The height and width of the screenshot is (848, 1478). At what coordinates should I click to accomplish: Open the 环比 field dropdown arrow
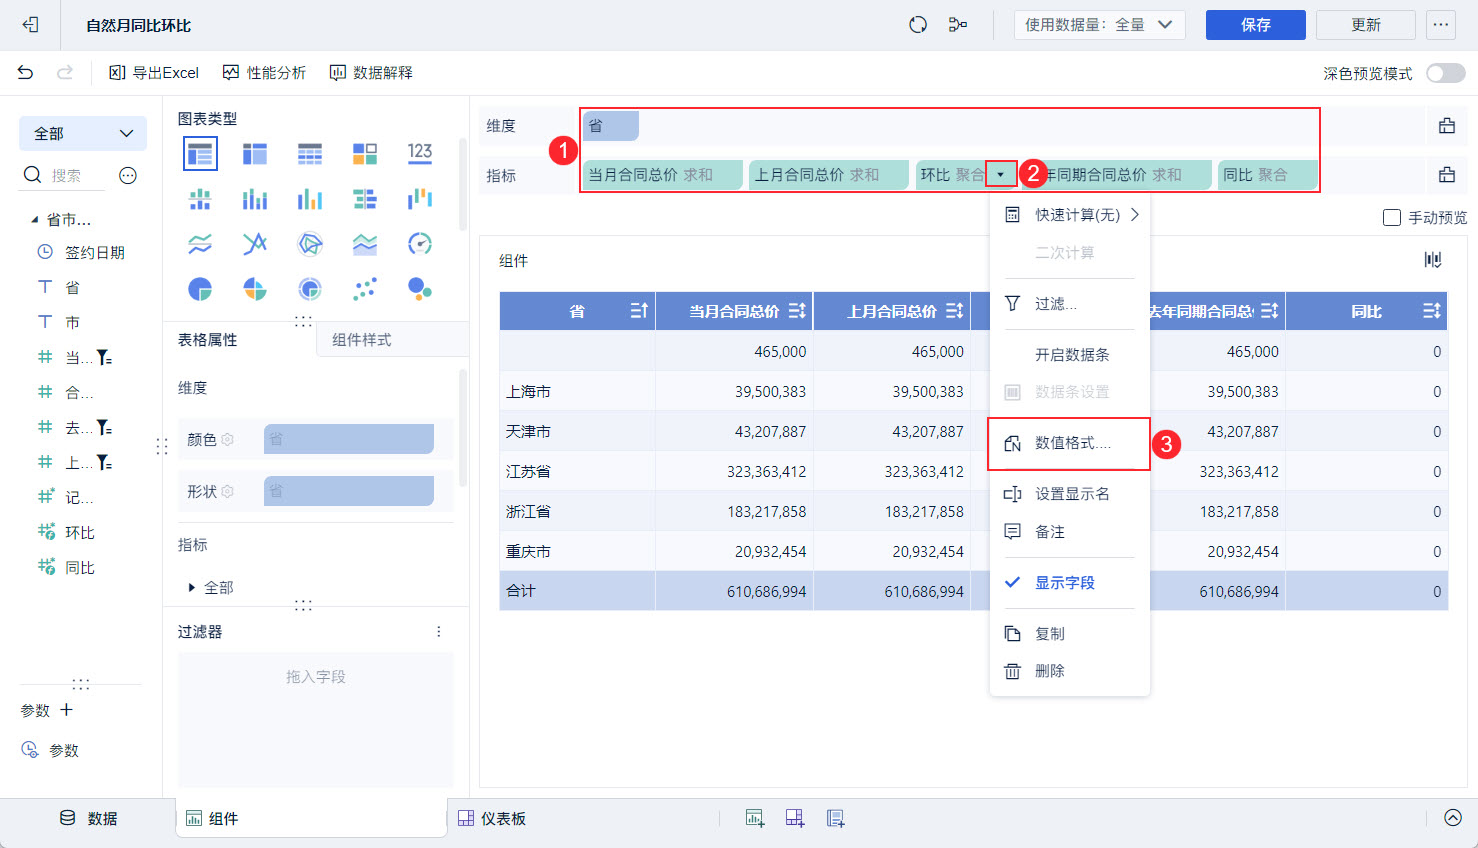coord(1000,175)
